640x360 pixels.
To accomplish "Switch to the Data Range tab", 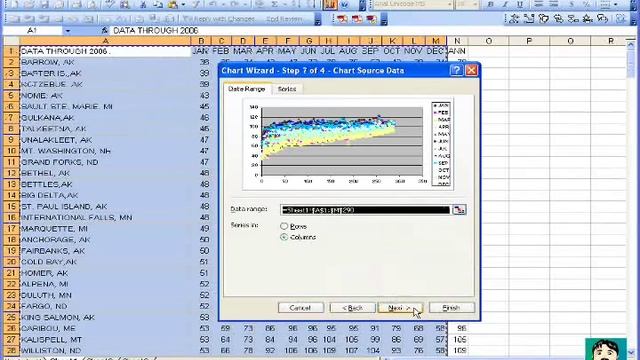I will (x=247, y=89).
